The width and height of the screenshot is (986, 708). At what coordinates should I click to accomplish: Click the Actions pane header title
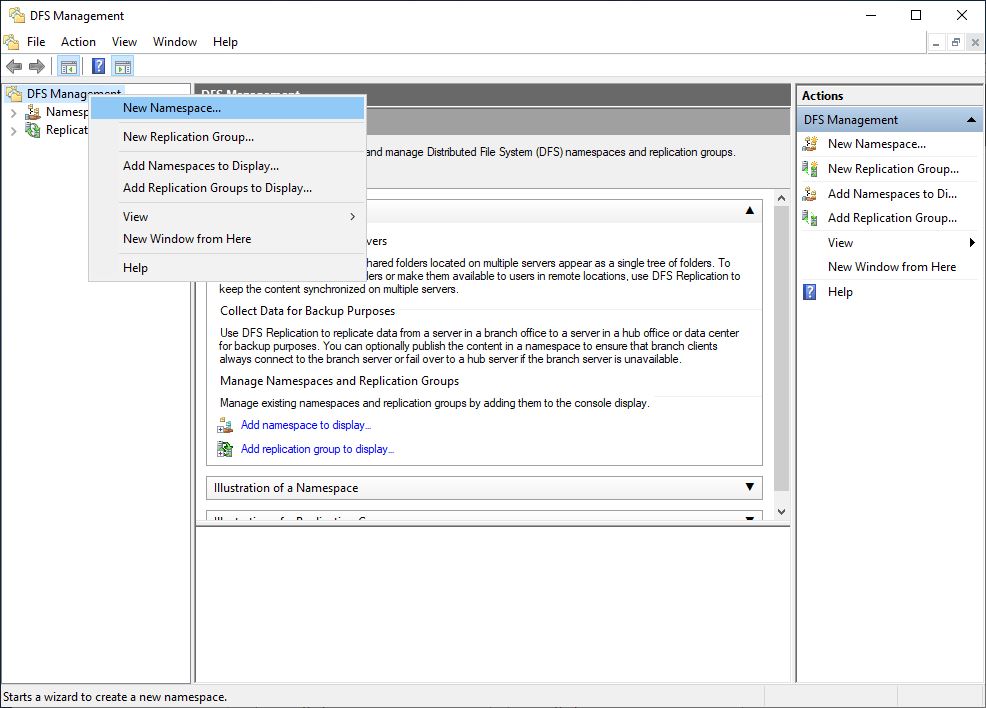[823, 96]
